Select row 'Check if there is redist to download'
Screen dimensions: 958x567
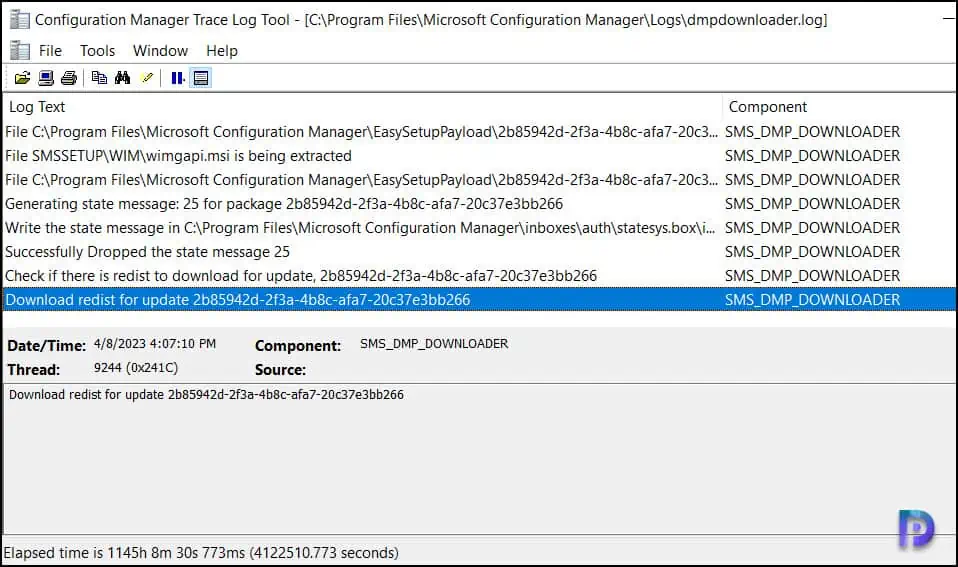480,276
